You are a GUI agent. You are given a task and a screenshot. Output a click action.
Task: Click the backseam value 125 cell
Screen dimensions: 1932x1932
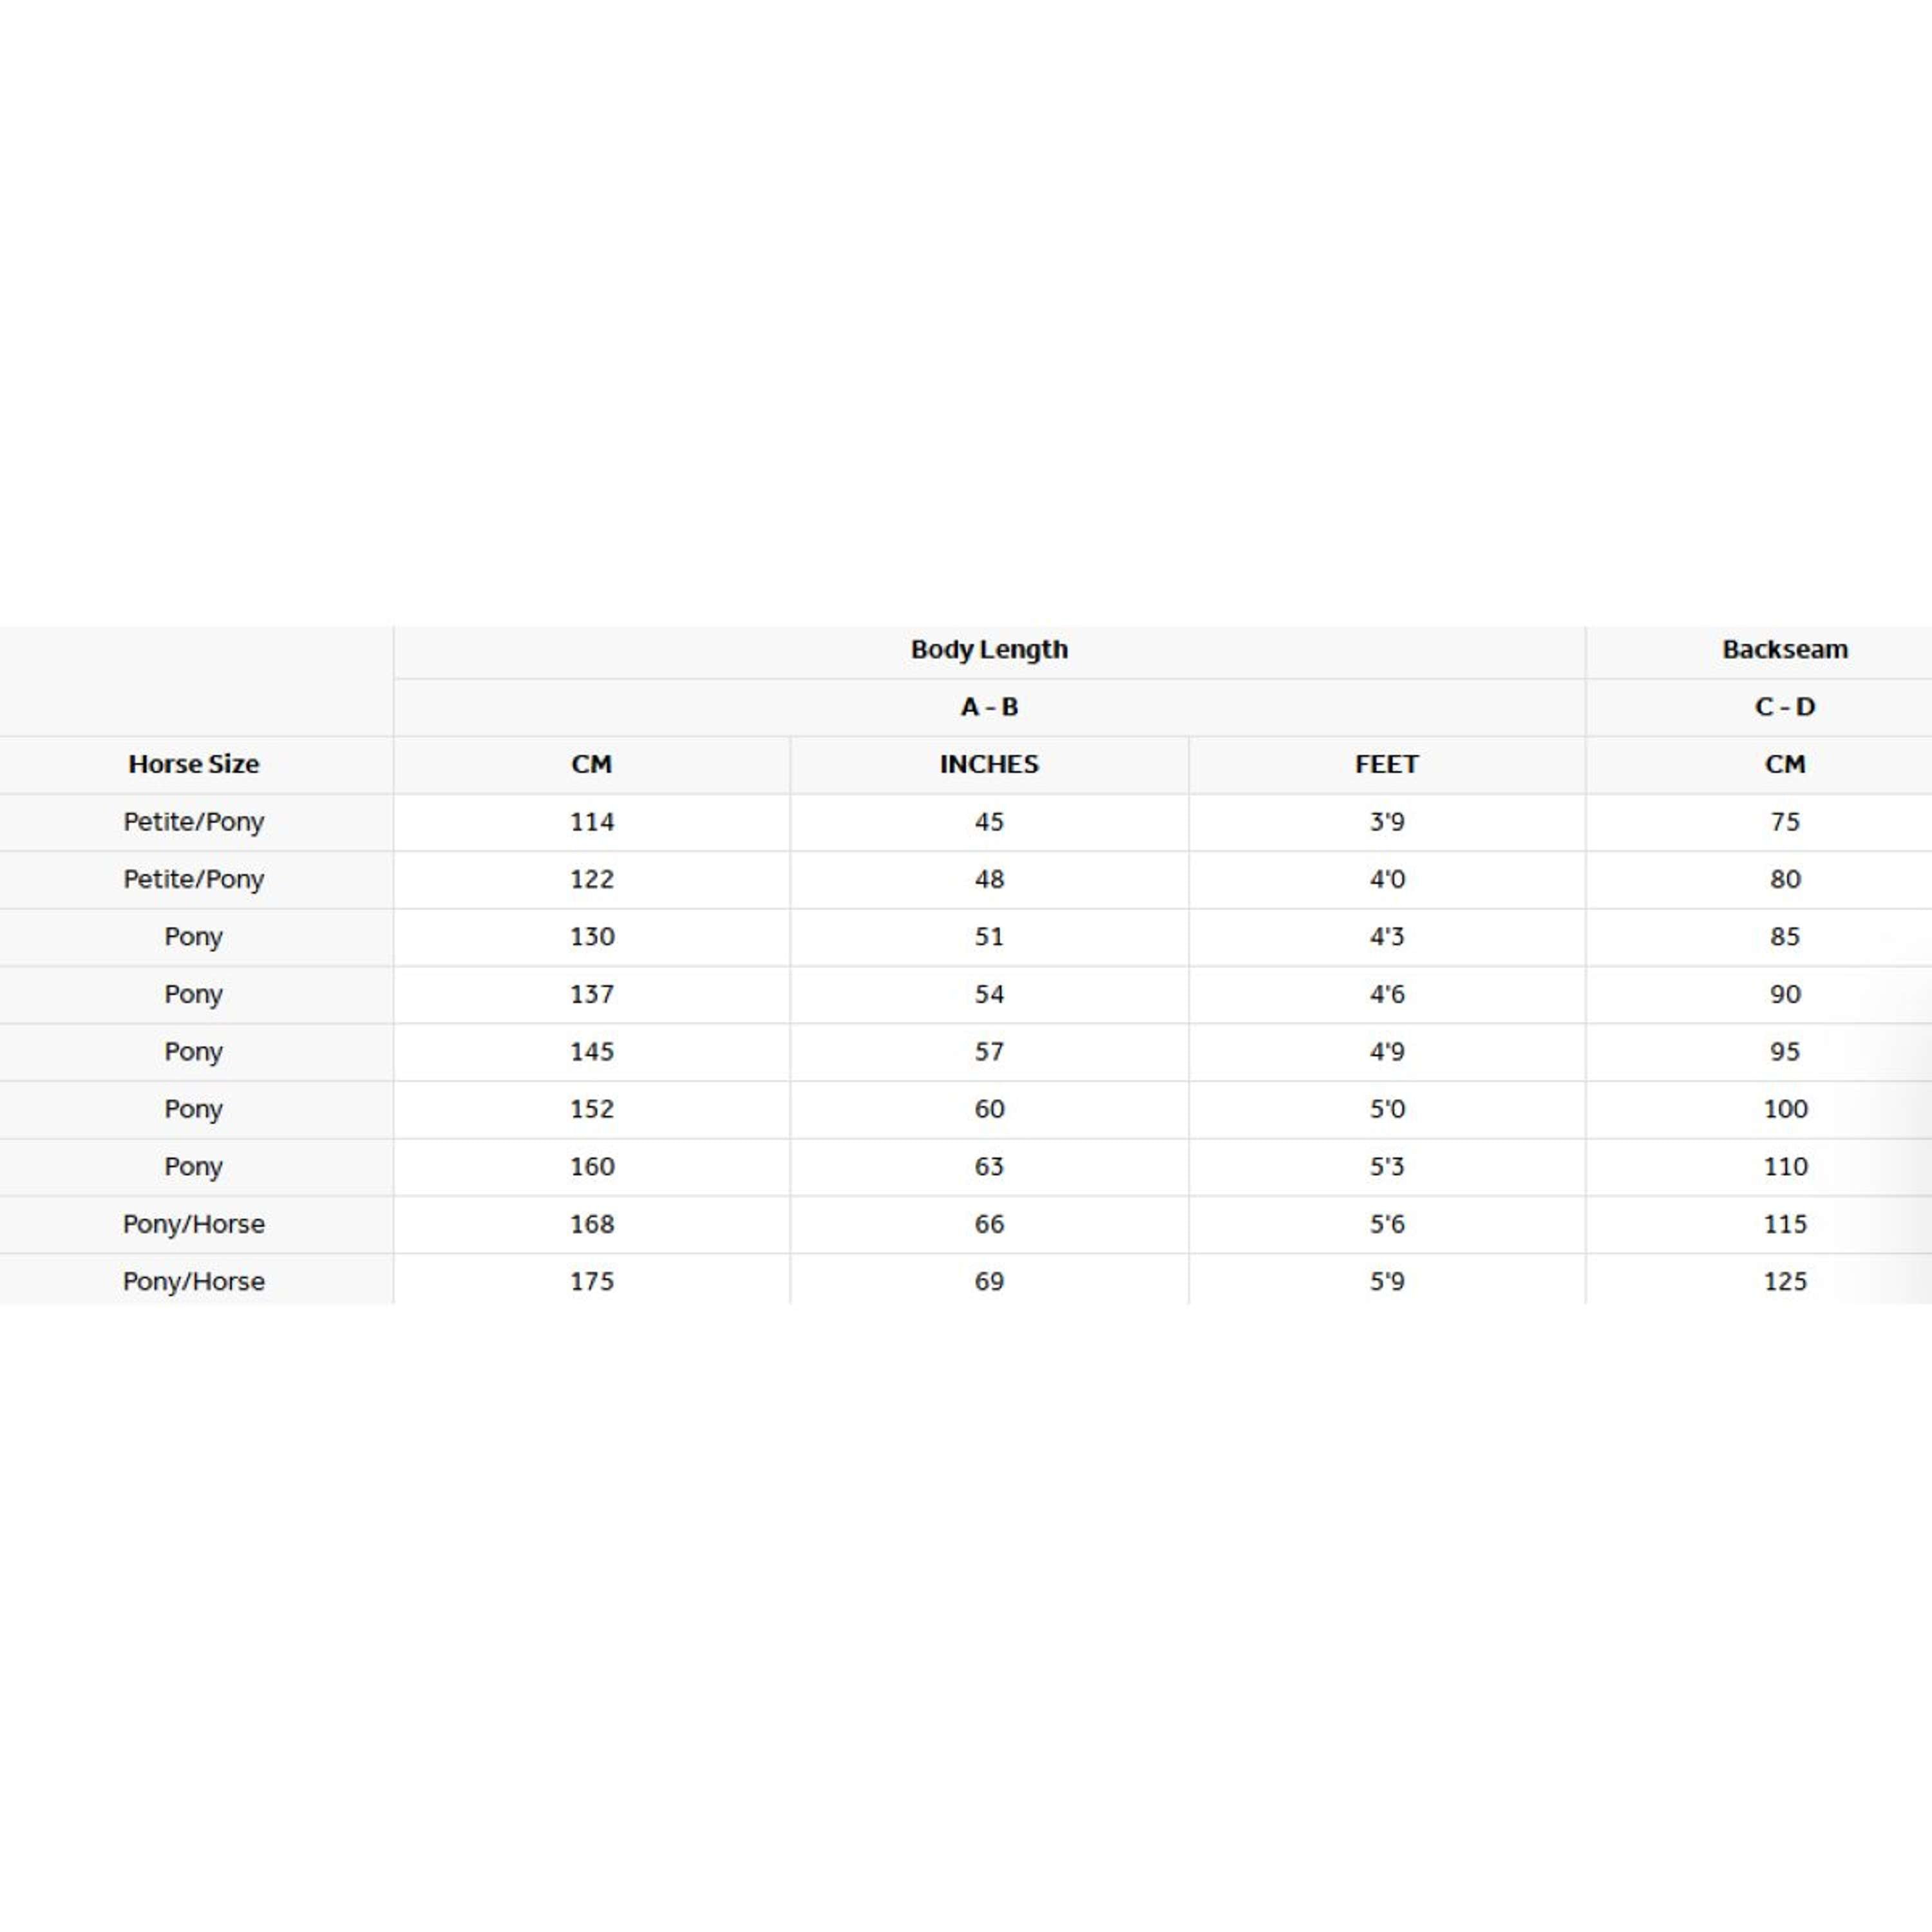coord(1784,1281)
